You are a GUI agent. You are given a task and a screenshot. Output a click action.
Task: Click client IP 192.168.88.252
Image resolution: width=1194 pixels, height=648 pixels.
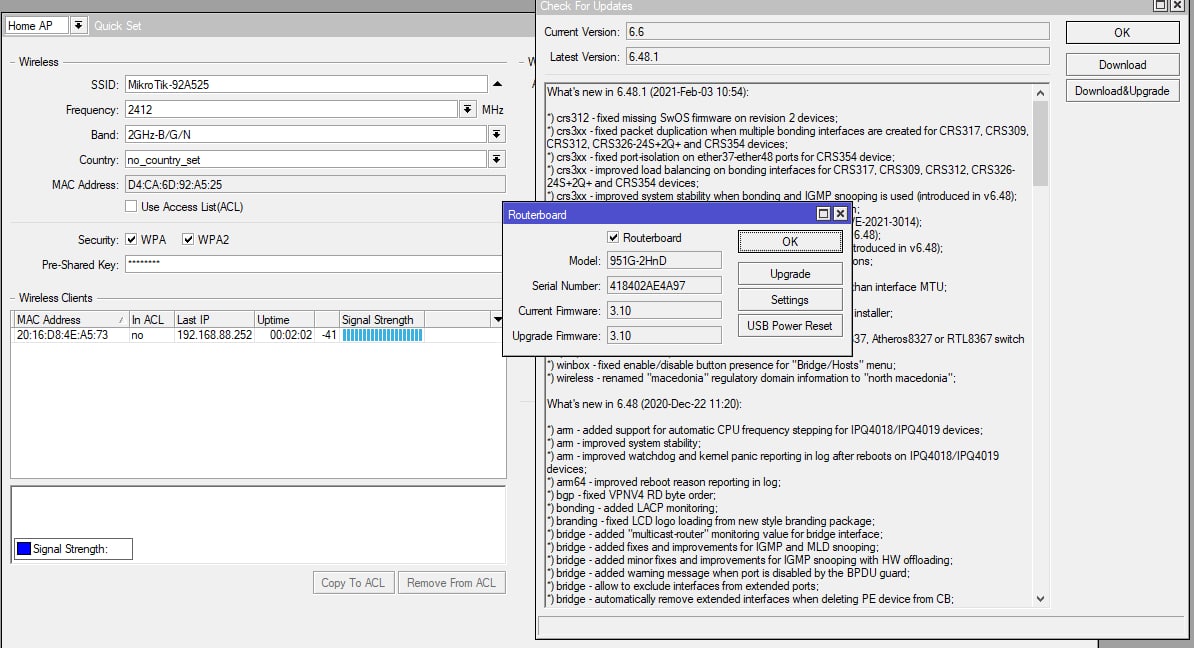(214, 335)
